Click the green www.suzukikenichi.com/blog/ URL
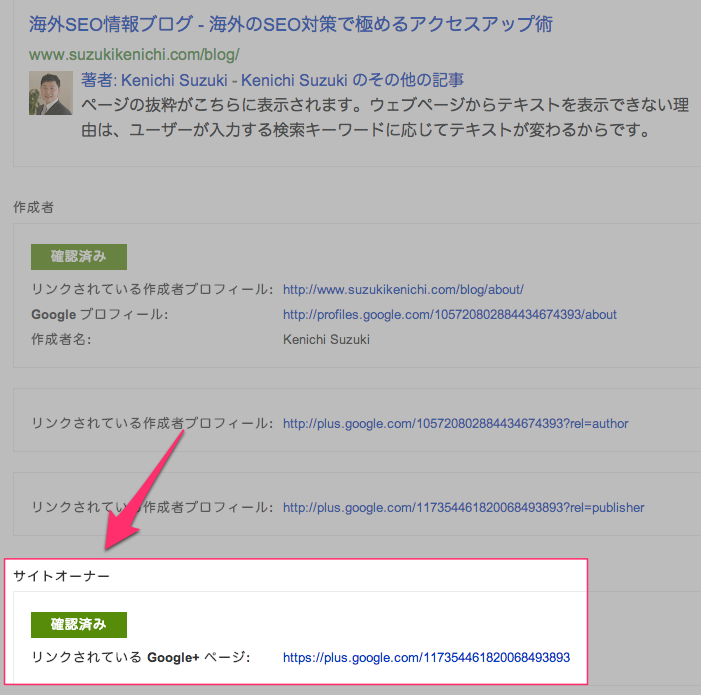This screenshot has width=701, height=695. pyautogui.click(x=134, y=55)
